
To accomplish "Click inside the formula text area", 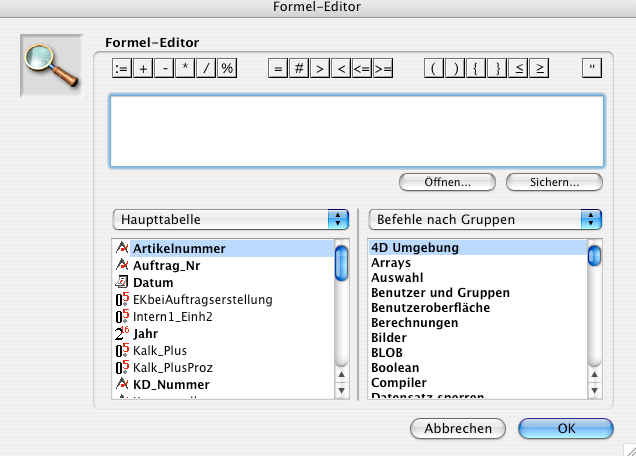I will (356, 130).
